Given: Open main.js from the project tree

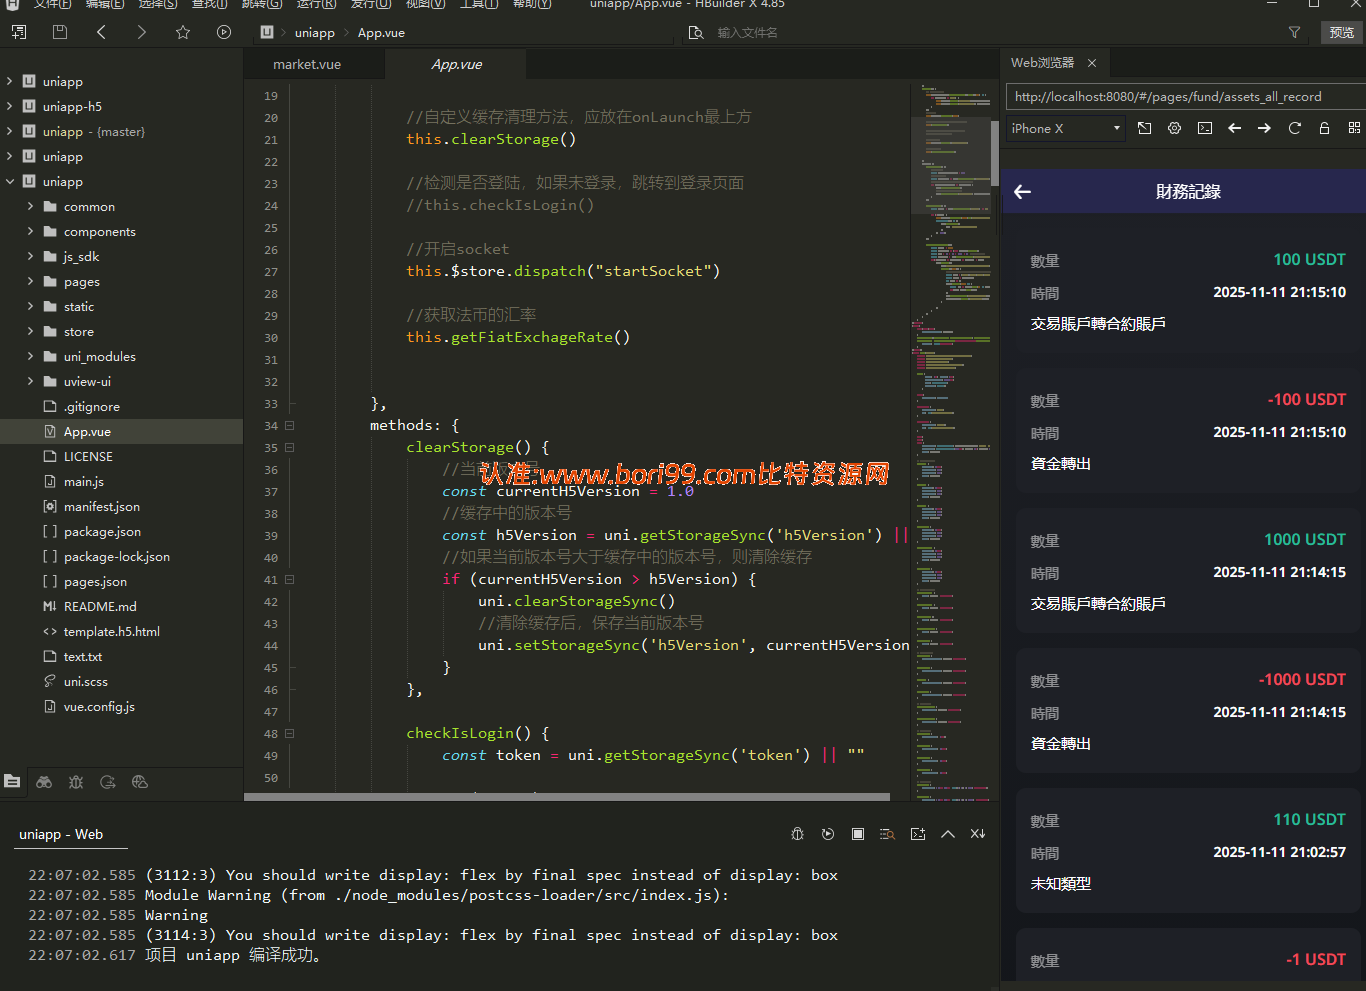Looking at the screenshot, I should click(84, 482).
